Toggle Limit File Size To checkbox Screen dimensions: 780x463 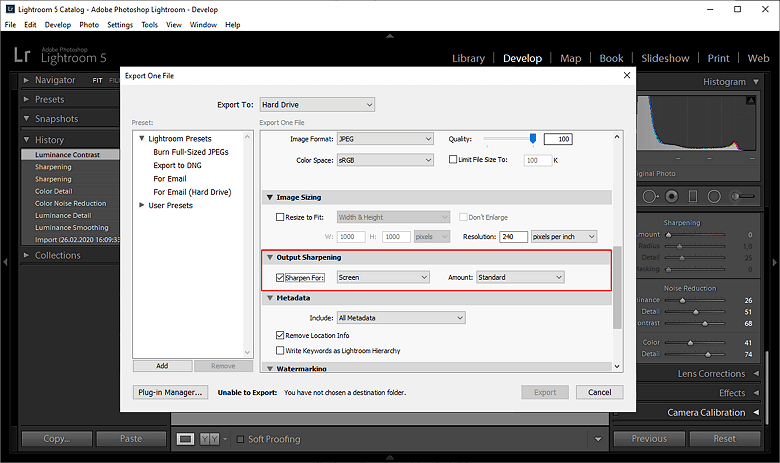point(453,160)
